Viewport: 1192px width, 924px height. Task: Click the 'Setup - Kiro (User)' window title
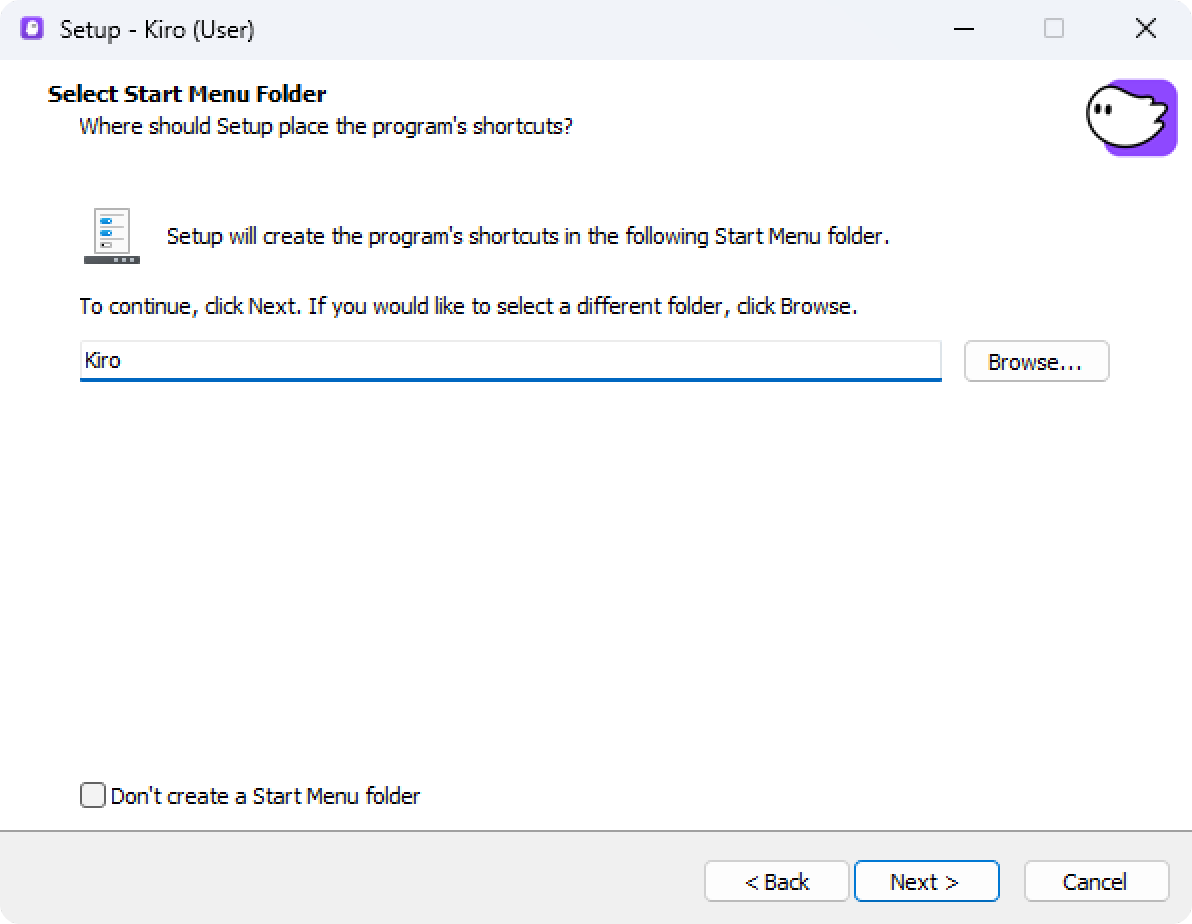157,30
